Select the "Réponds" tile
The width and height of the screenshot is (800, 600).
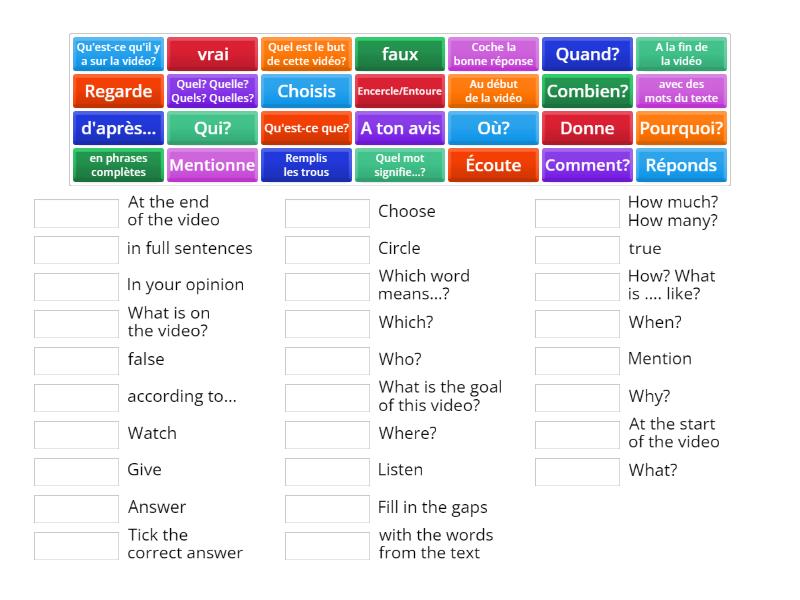coord(682,165)
